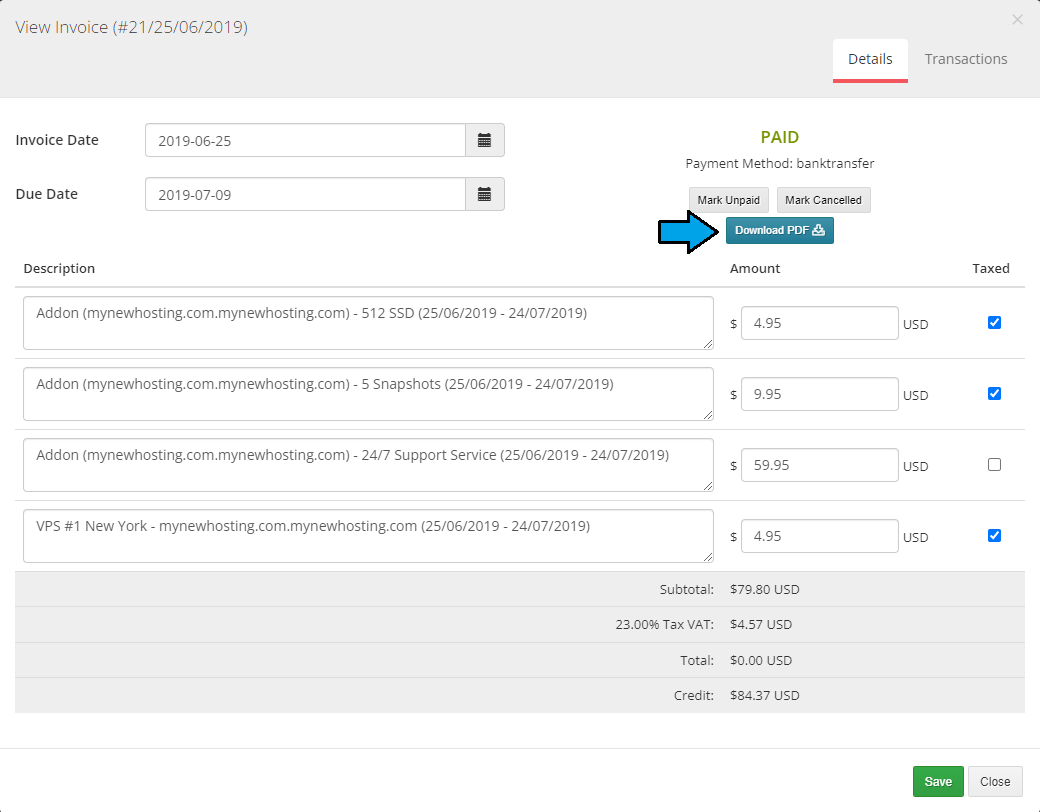The image size is (1040, 812).
Task: Open the Due Date calendar picker
Action: tap(485, 194)
